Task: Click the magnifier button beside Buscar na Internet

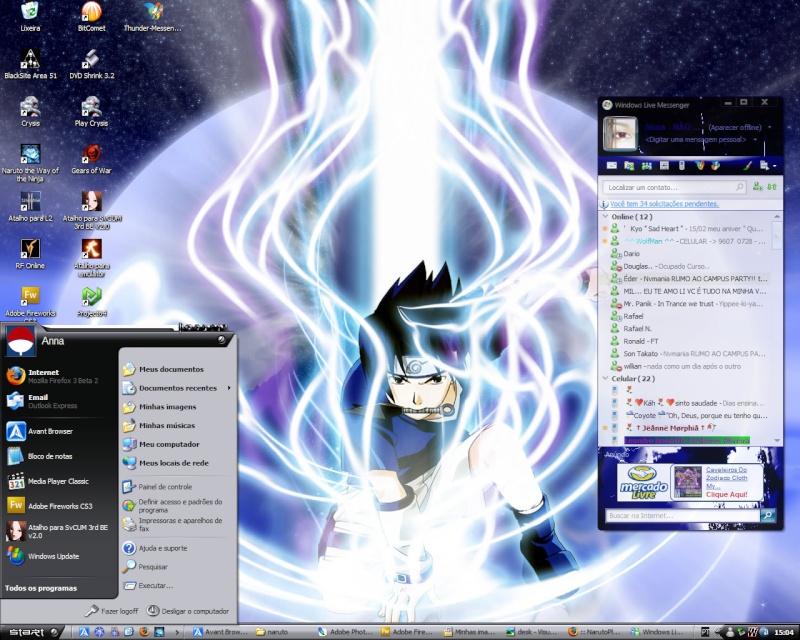Action: (x=768, y=515)
